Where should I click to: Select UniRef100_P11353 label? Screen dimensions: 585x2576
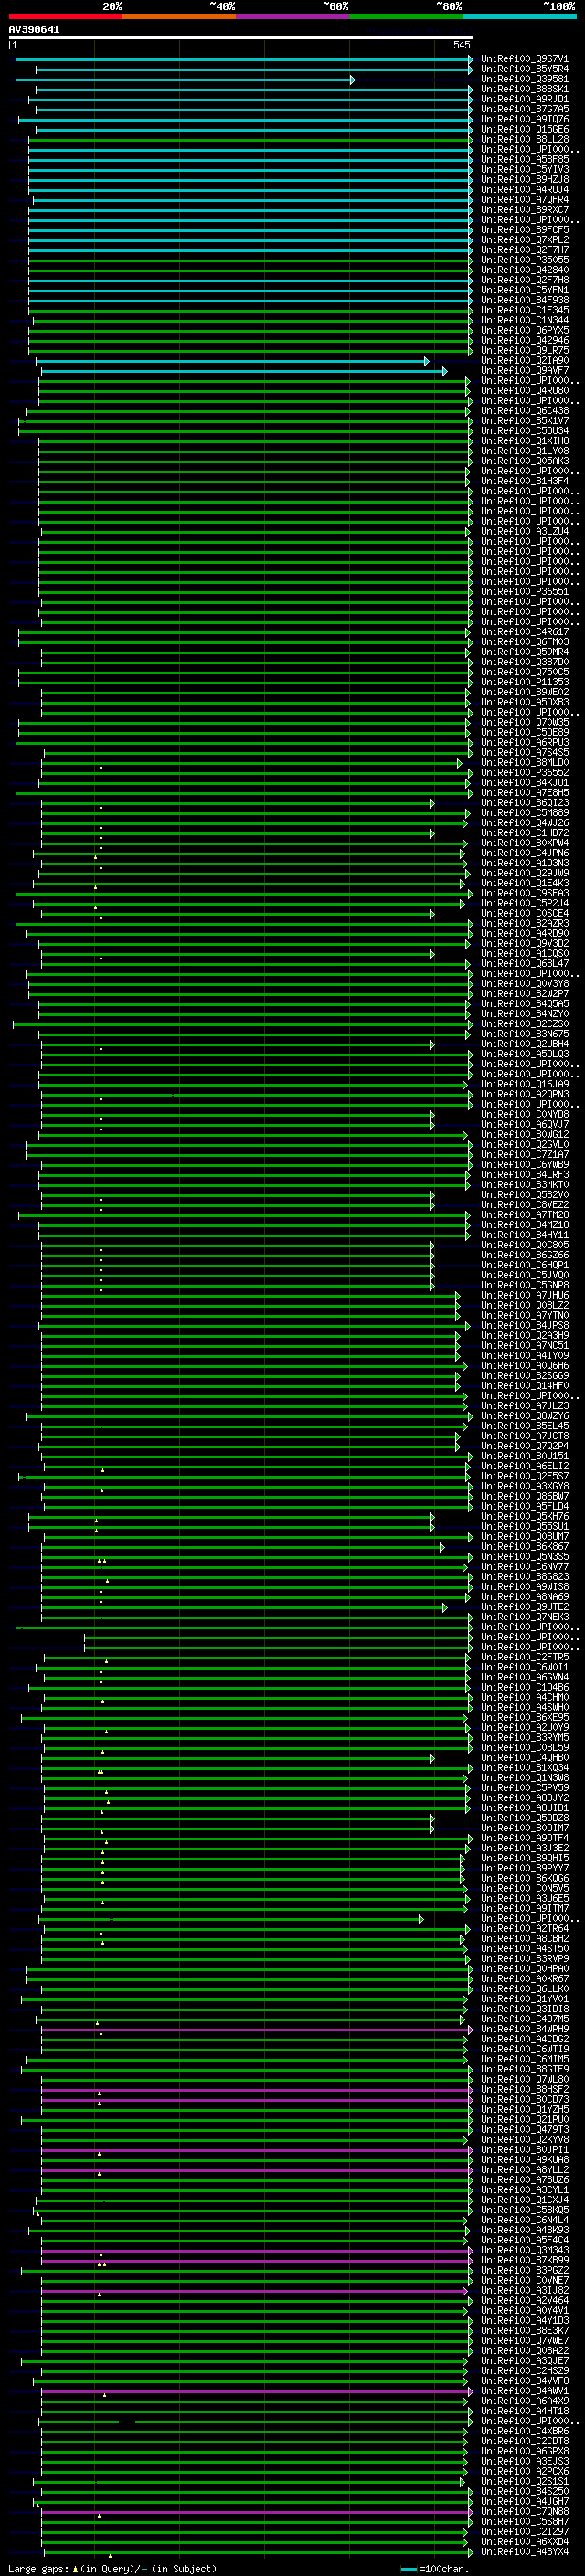524,682
